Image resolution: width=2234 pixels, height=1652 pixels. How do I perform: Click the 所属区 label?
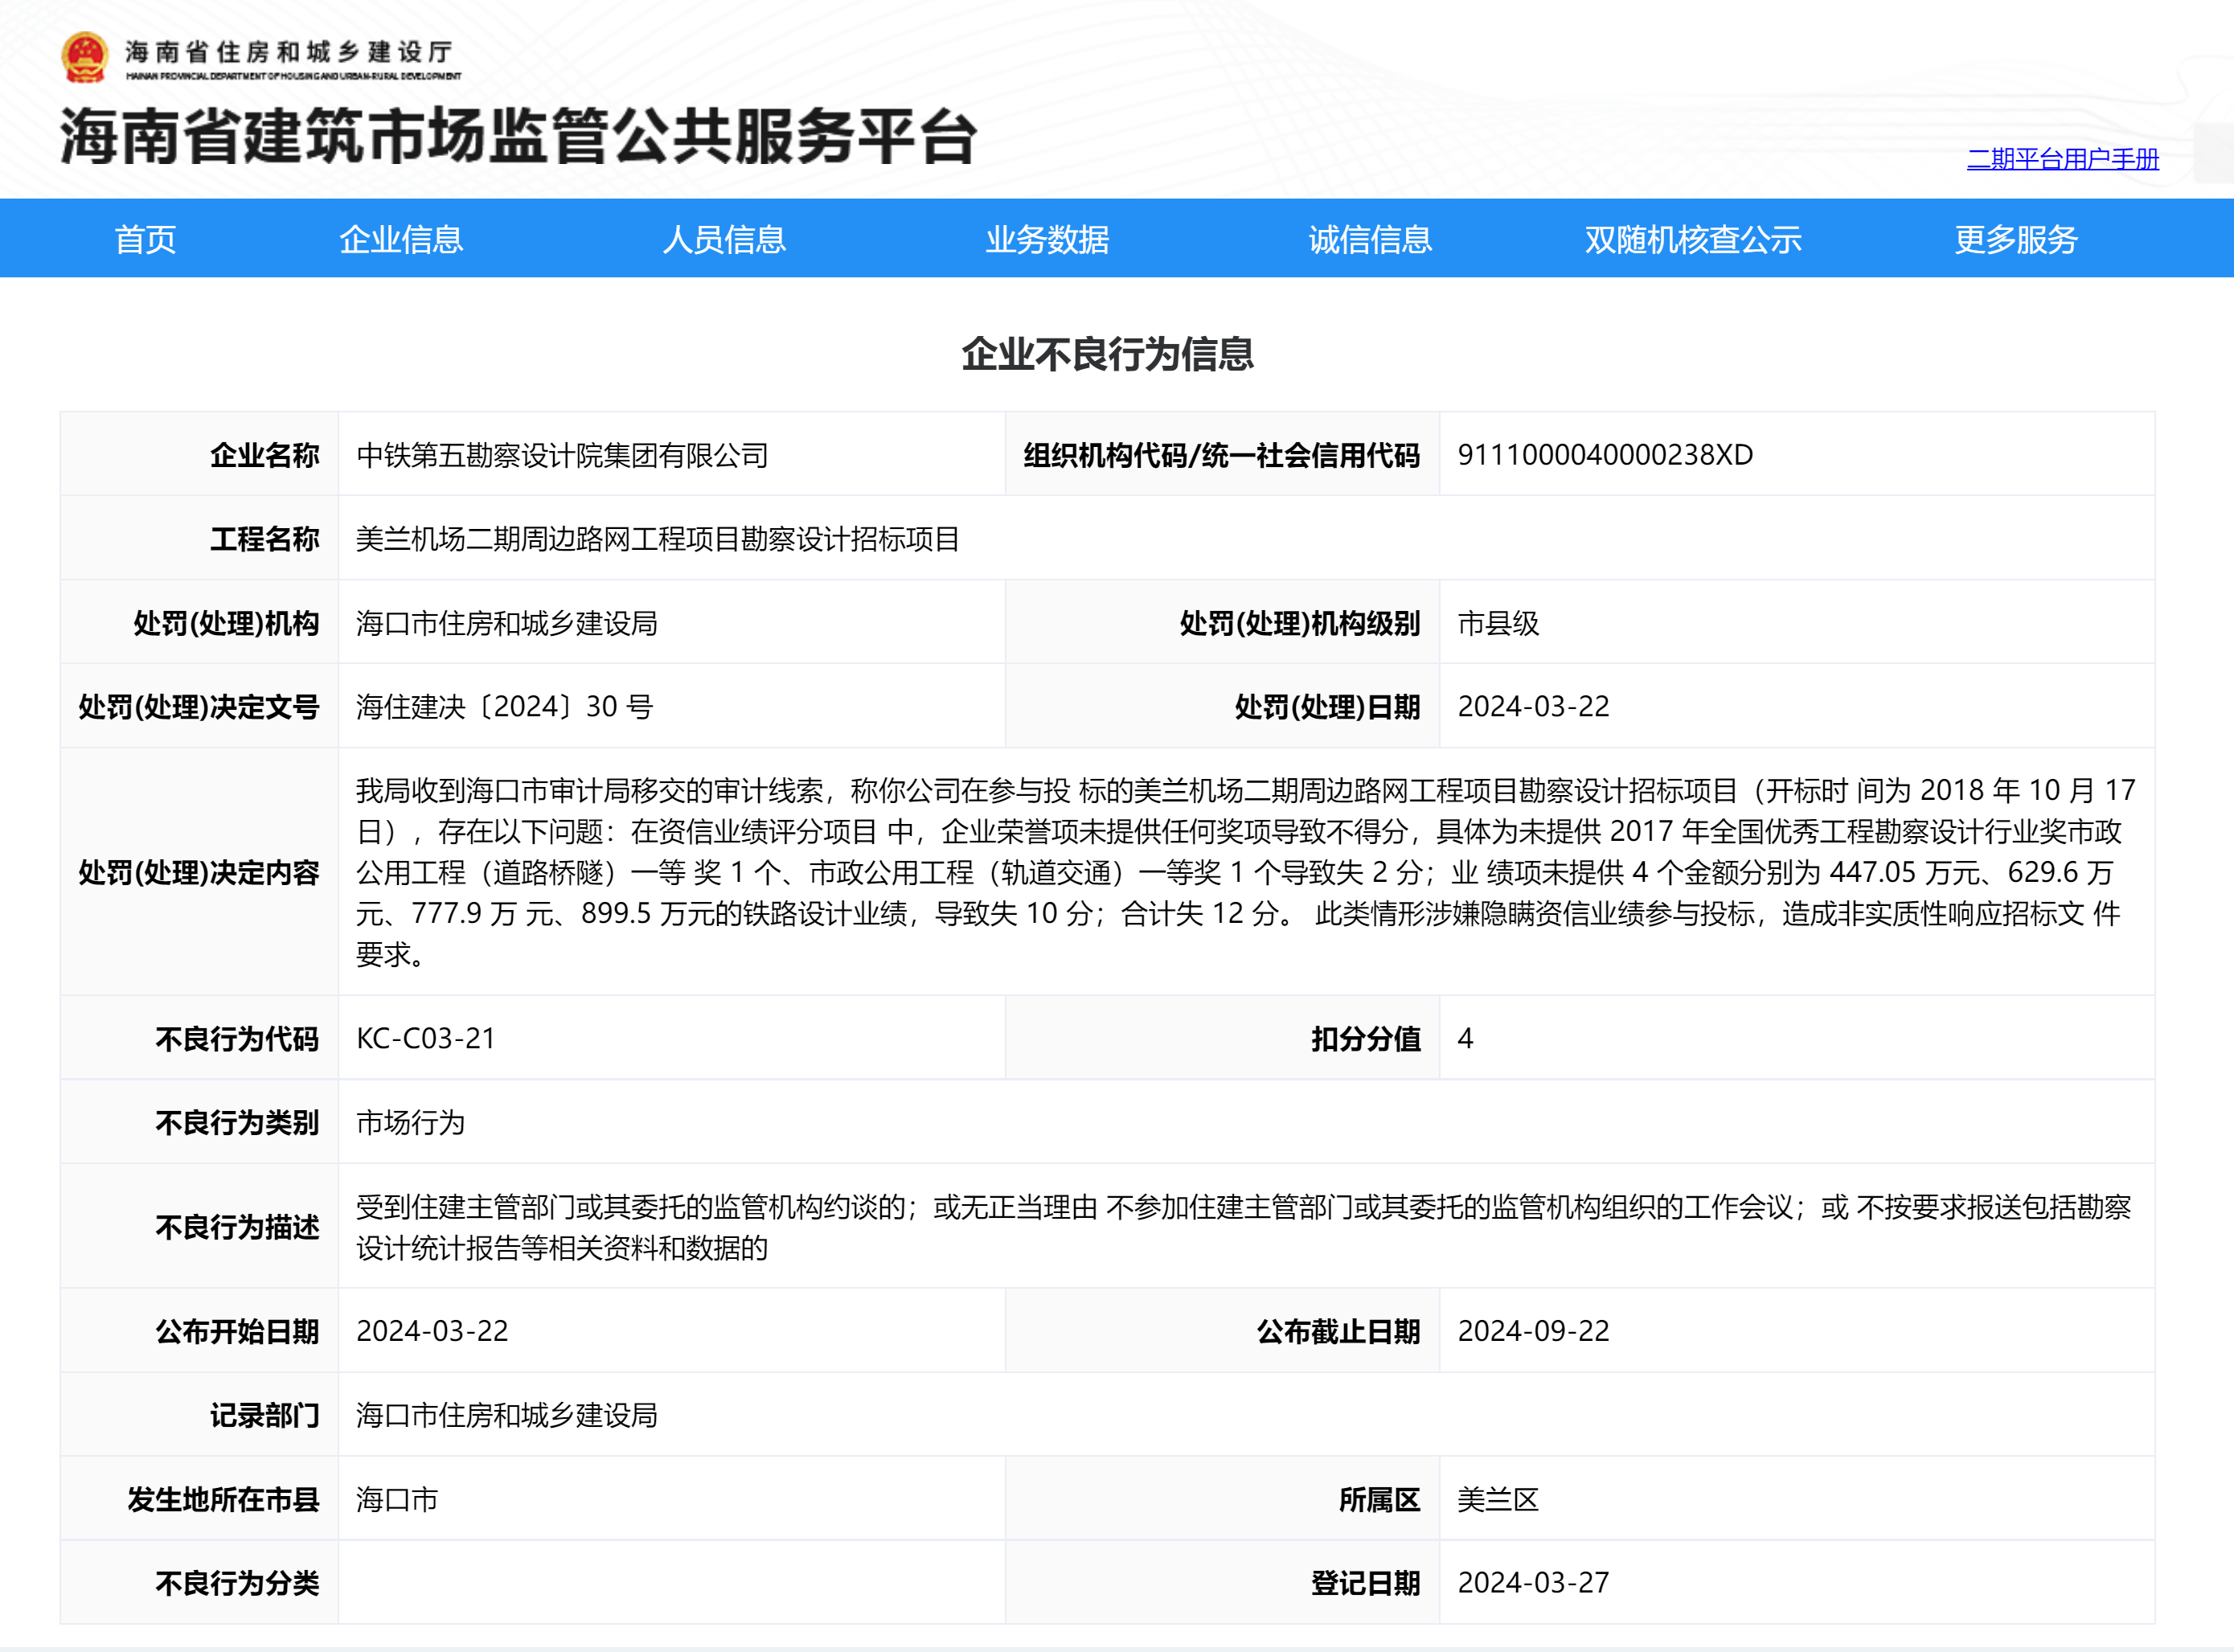1380,1499
